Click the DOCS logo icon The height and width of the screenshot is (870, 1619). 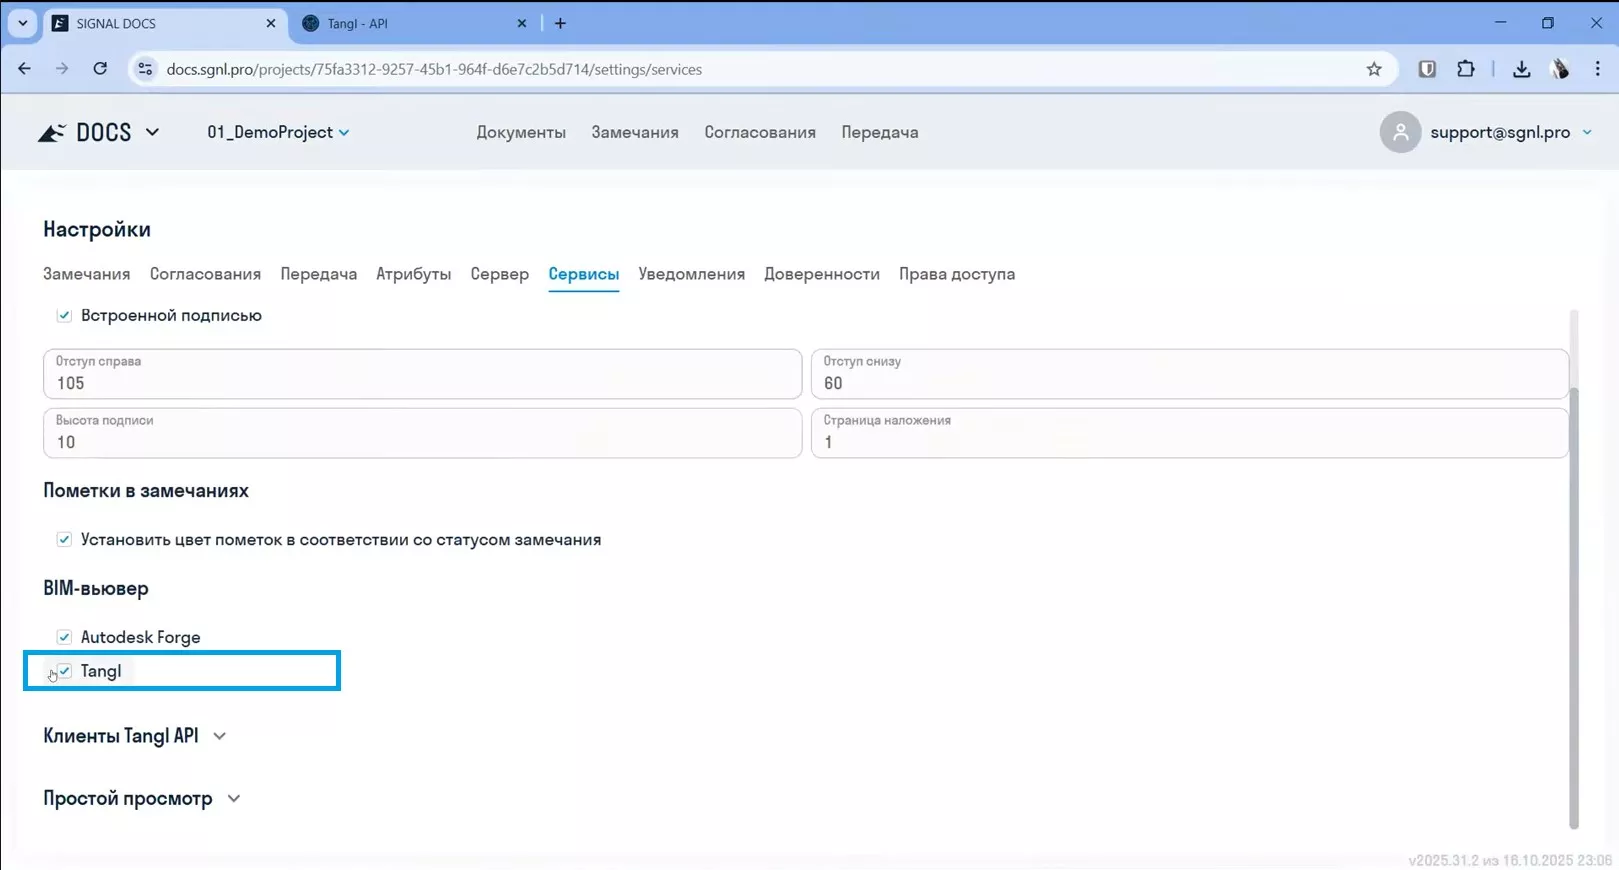pos(52,133)
